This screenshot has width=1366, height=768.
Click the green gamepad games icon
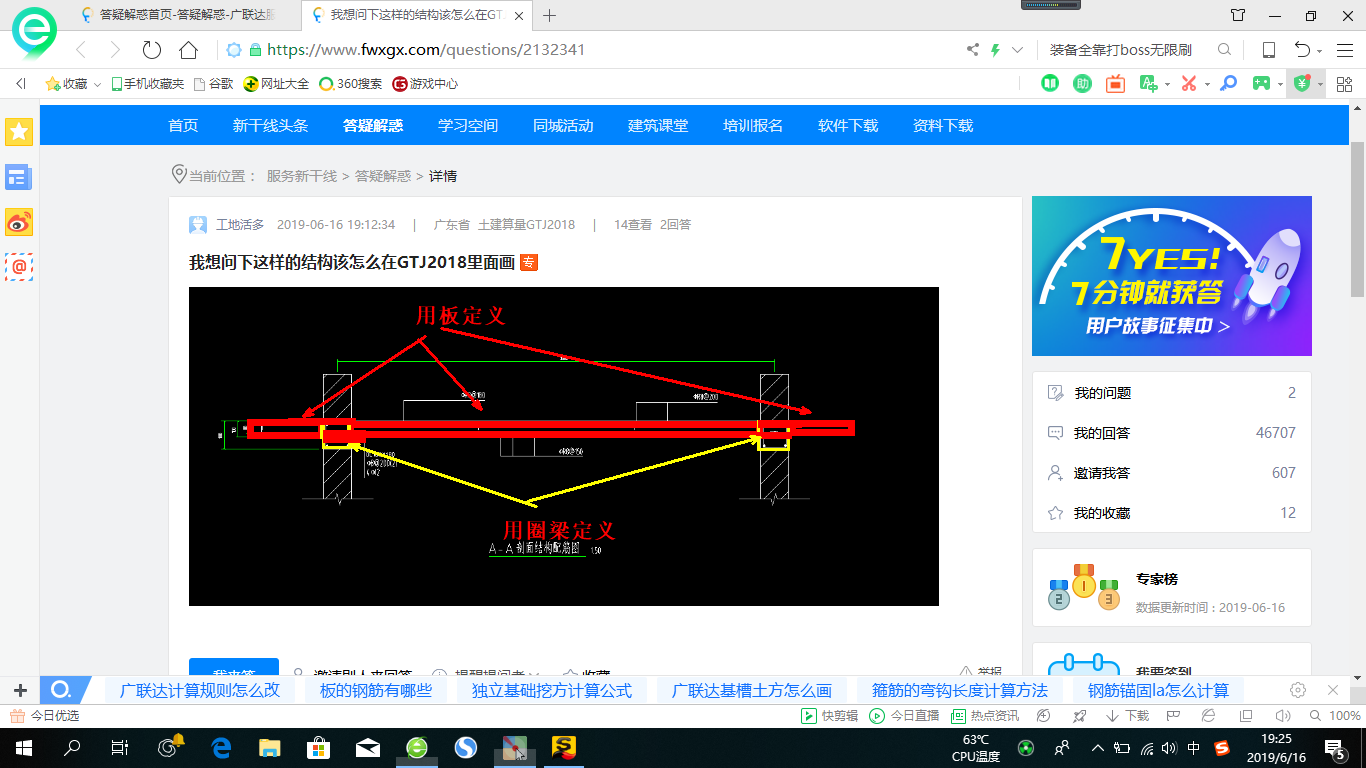[x=1262, y=83]
